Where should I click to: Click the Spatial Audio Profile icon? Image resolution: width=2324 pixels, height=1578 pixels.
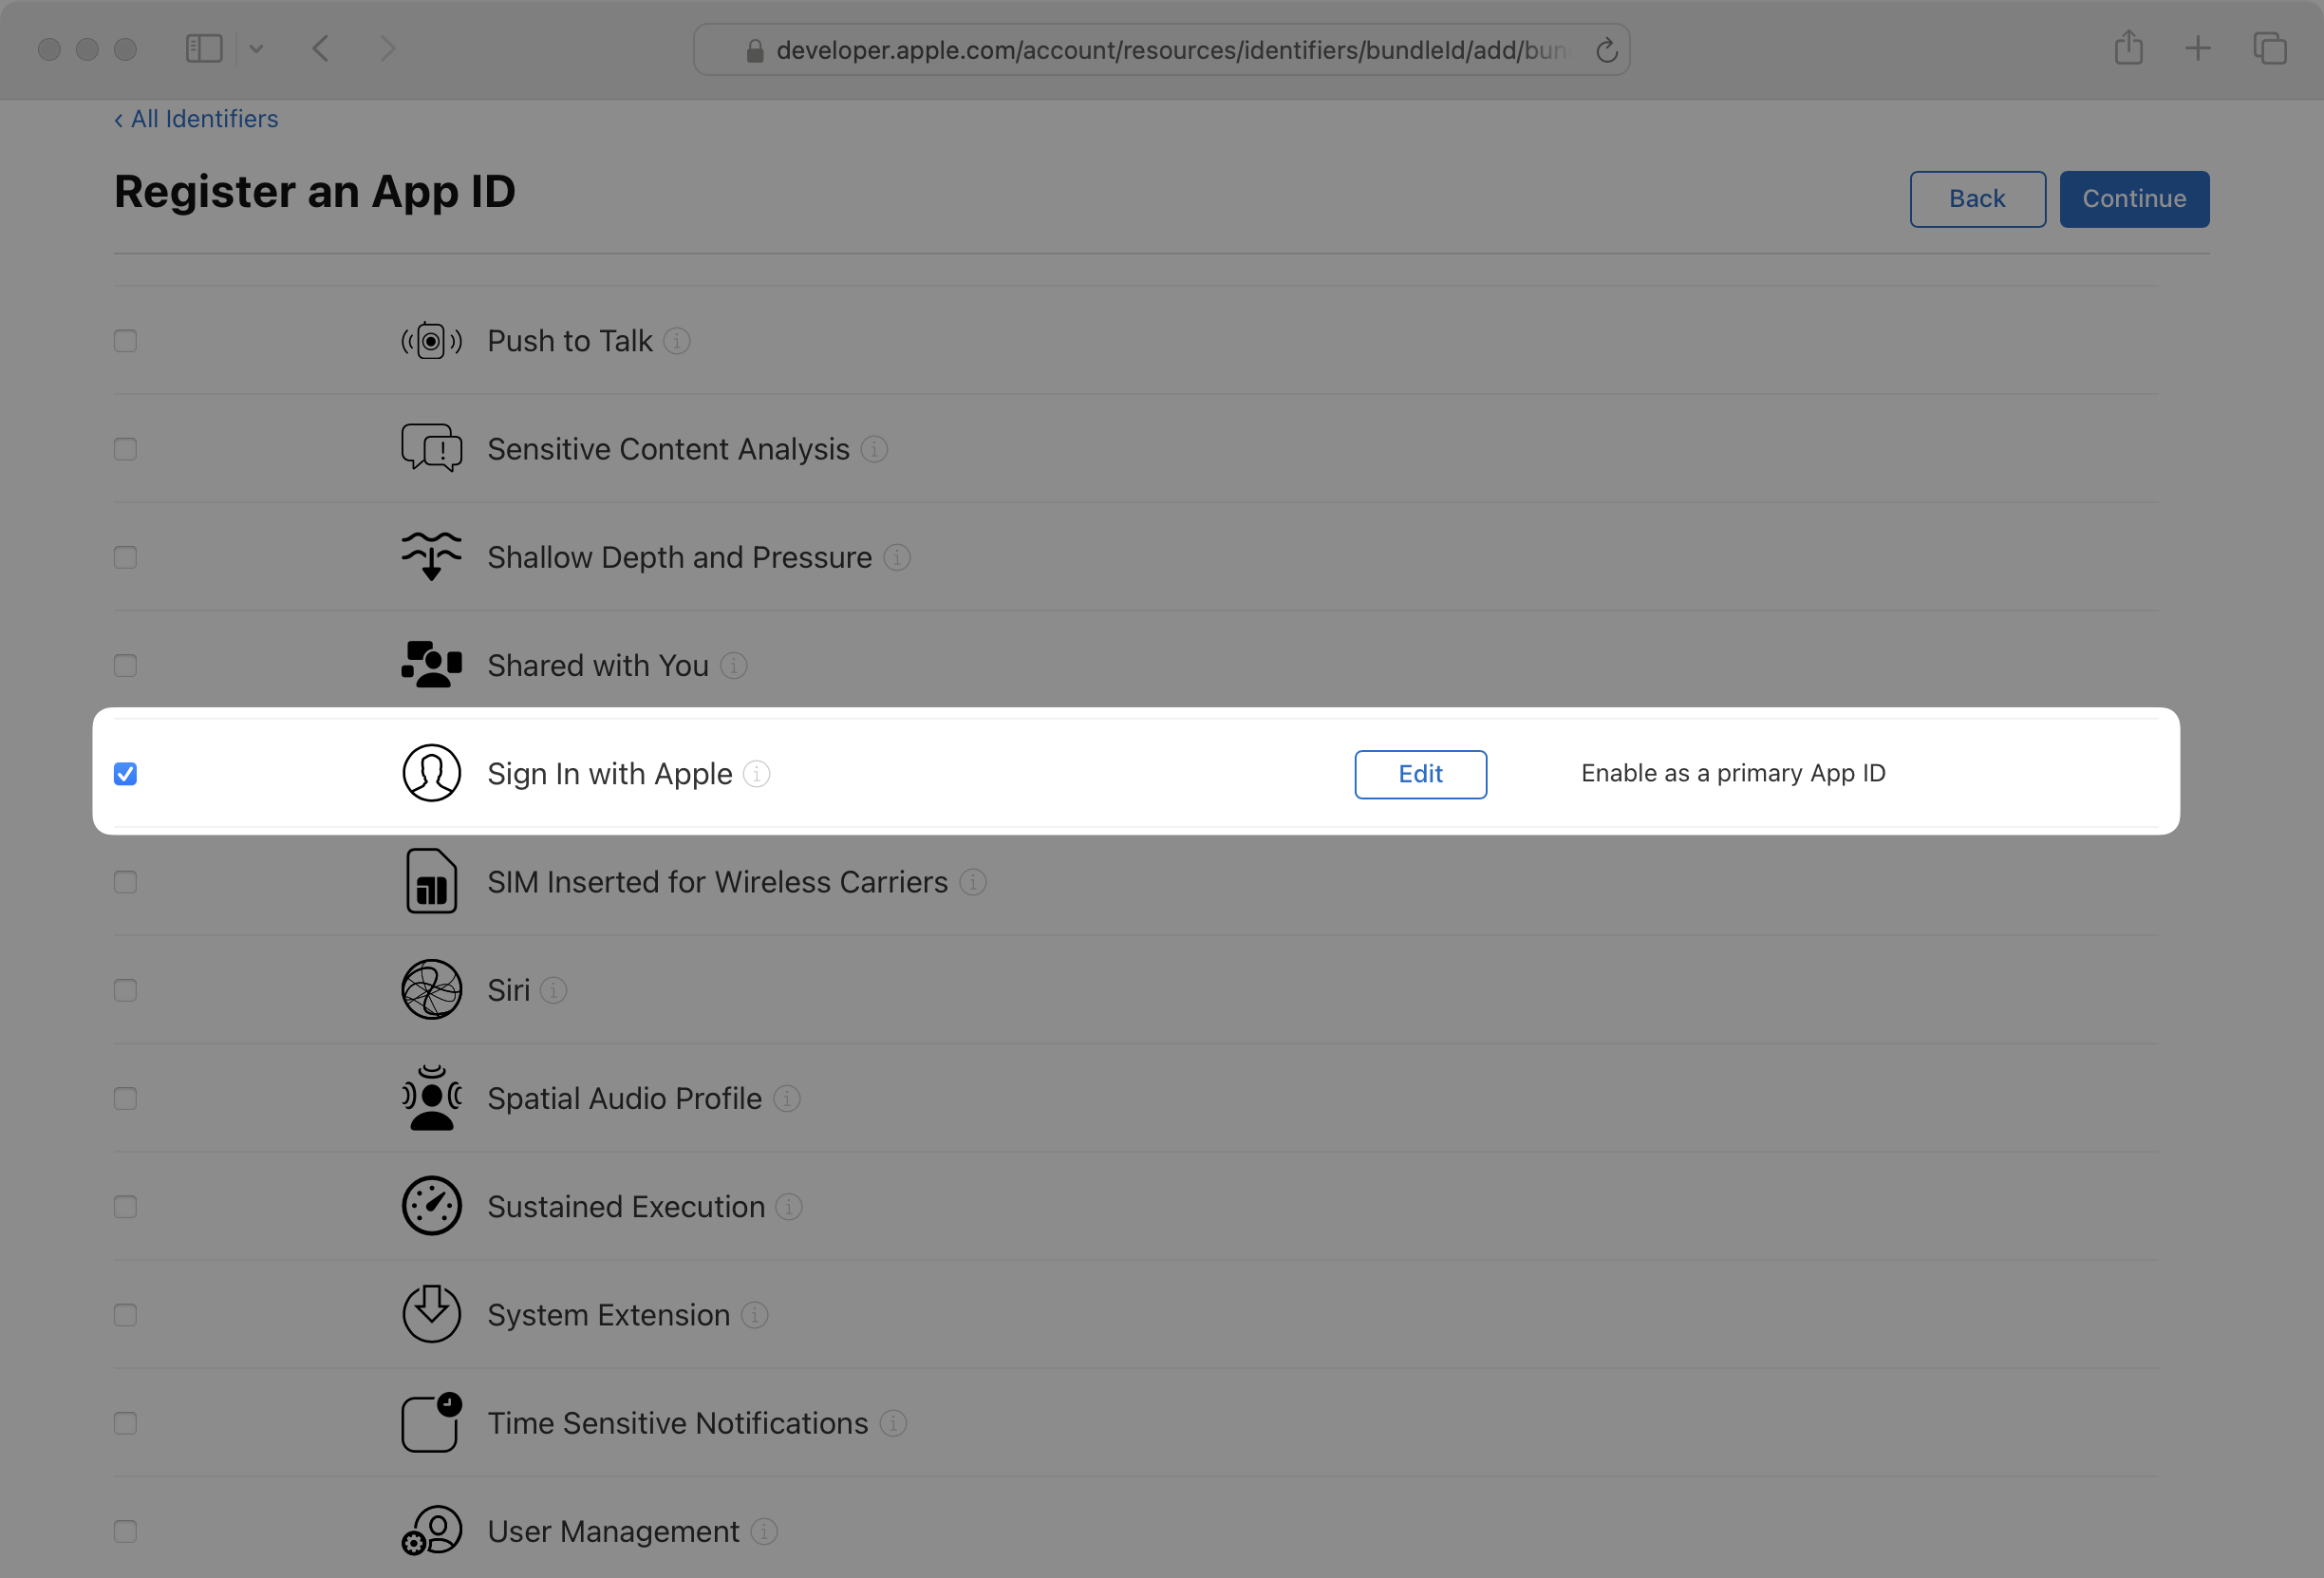(430, 1098)
